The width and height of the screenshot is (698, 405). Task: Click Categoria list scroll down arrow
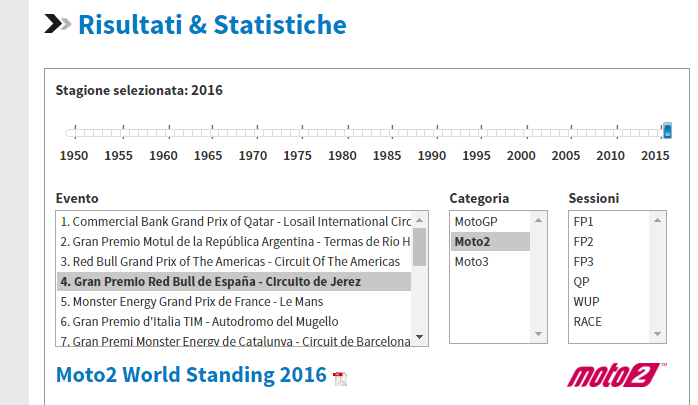coord(539,334)
